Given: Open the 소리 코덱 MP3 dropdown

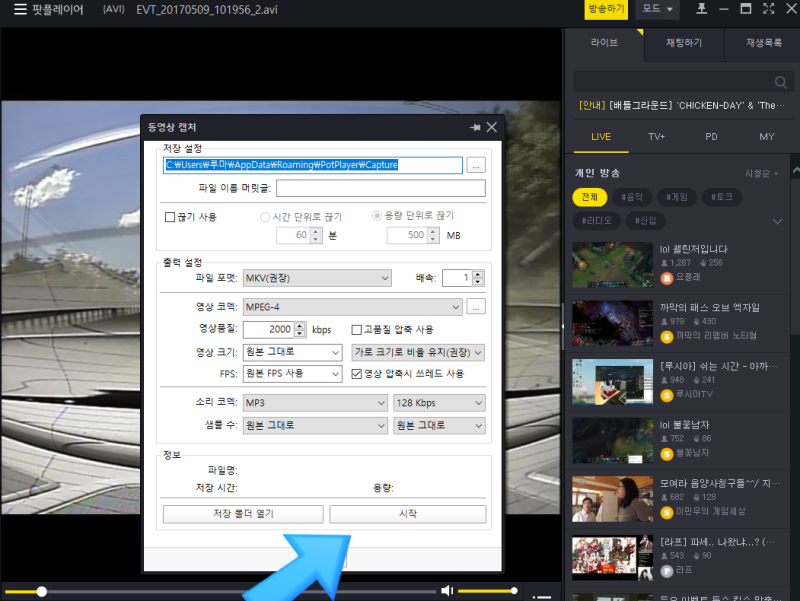Looking at the screenshot, I should pos(315,403).
